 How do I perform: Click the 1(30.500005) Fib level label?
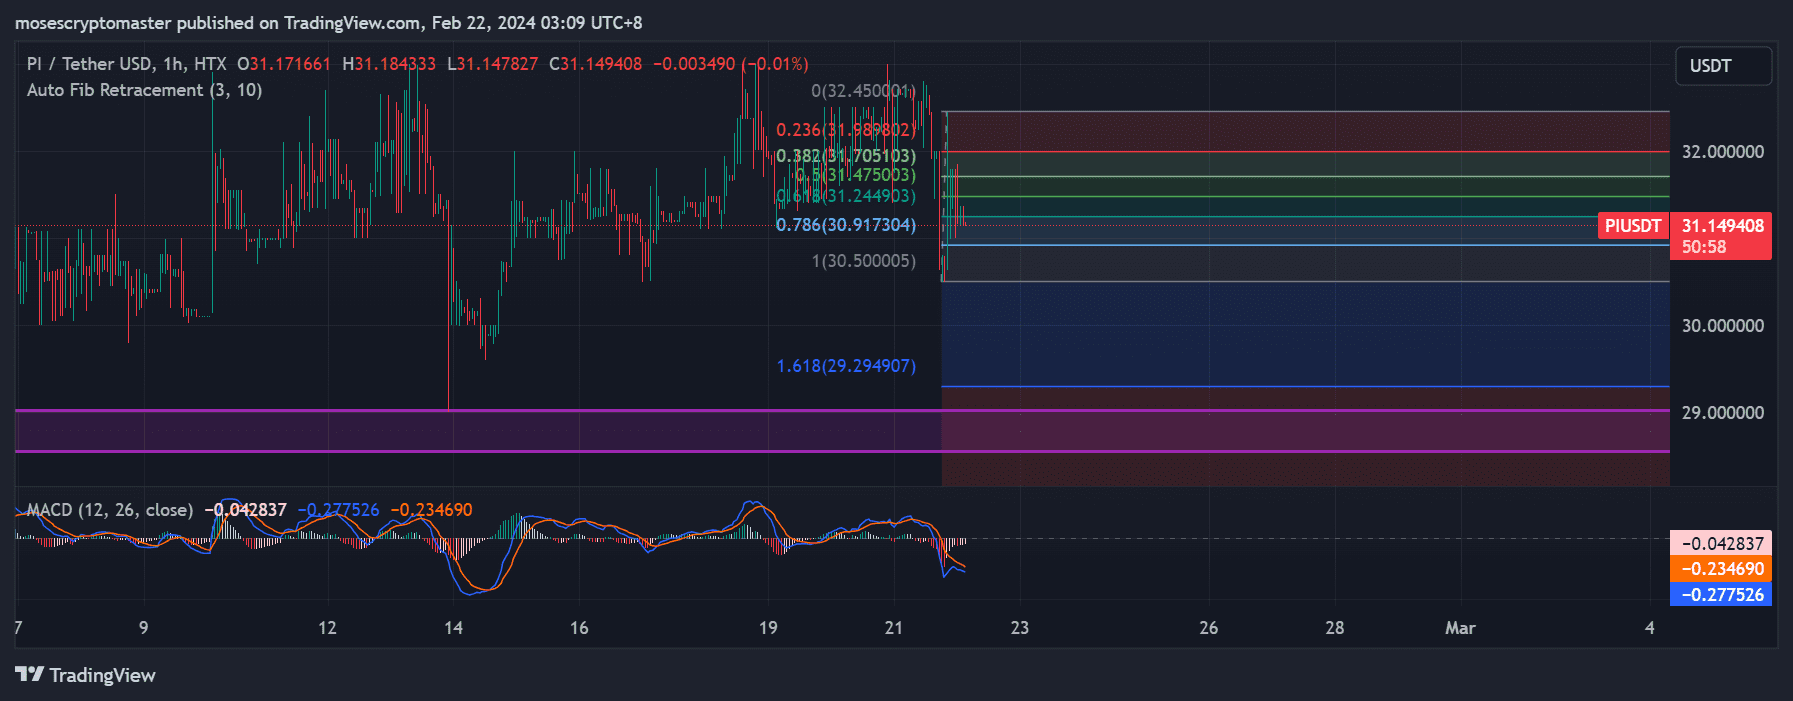tap(863, 261)
